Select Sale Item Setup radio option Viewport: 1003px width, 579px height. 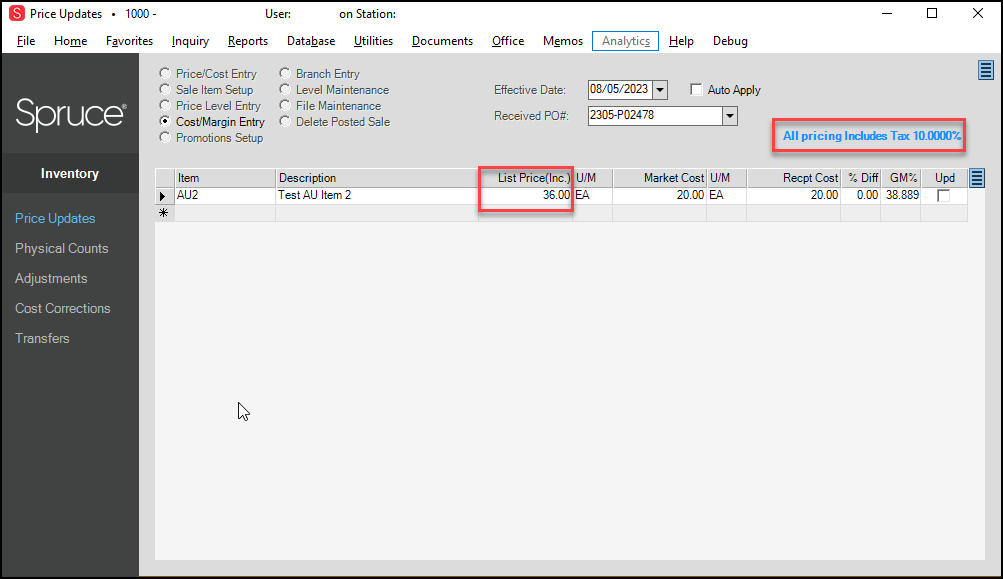click(x=206, y=90)
